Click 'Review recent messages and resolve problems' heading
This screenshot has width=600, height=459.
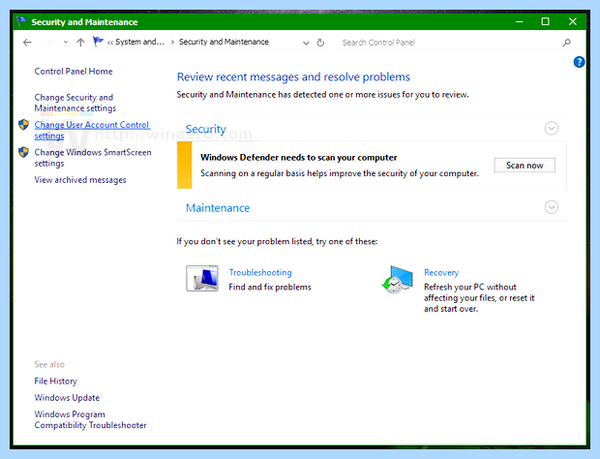pos(293,77)
